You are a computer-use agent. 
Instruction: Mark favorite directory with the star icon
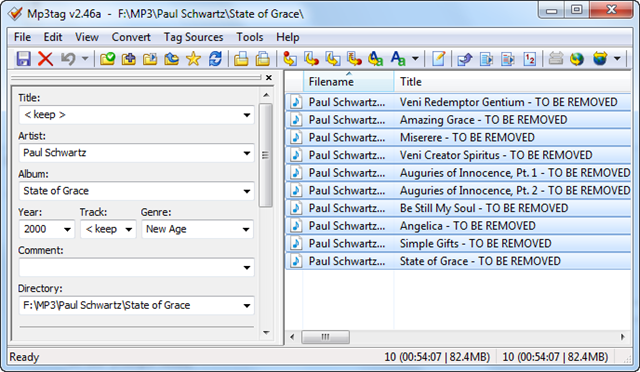click(193, 59)
